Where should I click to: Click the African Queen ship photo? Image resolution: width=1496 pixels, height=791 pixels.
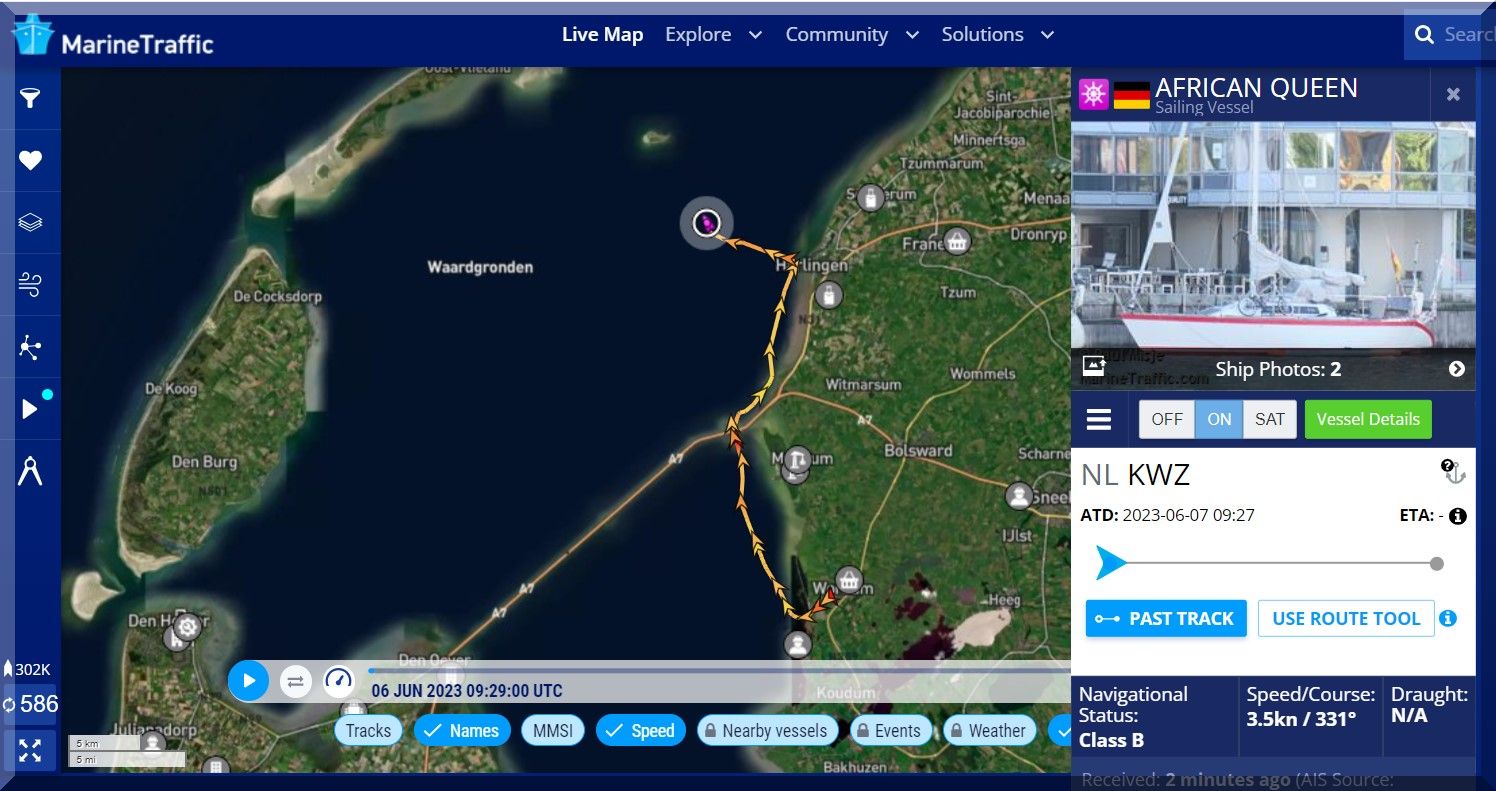[x=1272, y=235]
